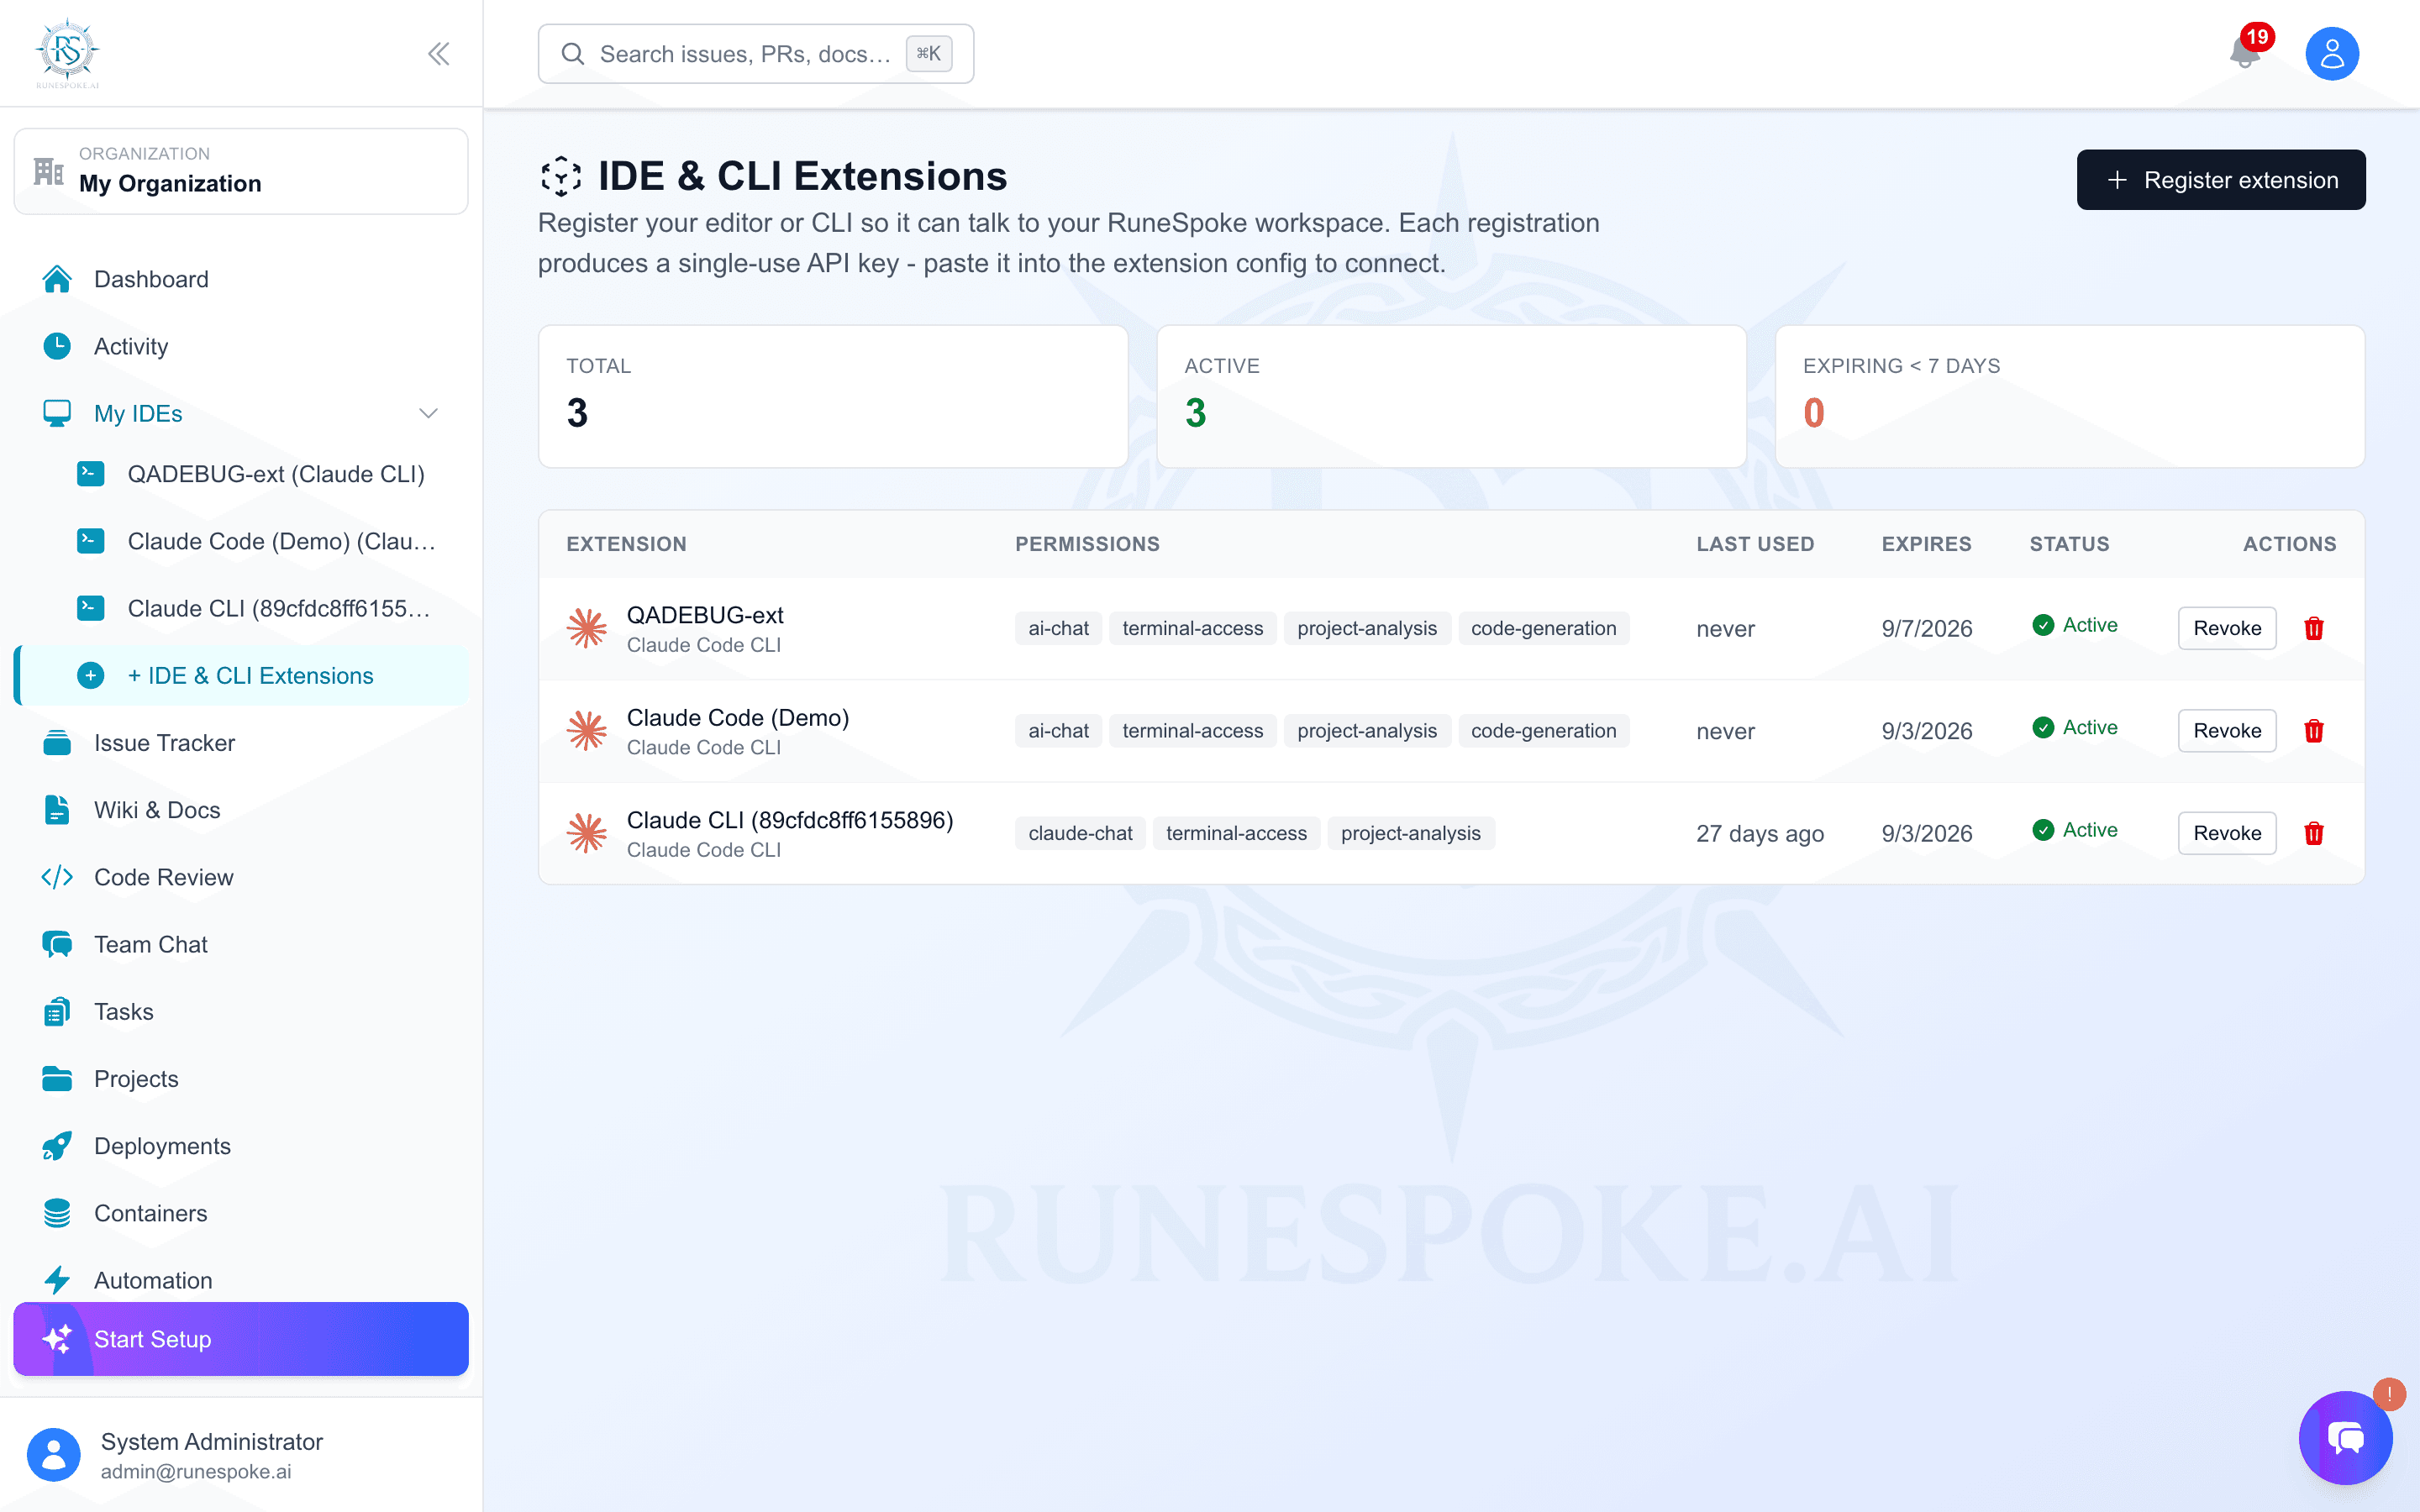Click the Issue Tracker icon
Image resolution: width=2420 pixels, height=1512 pixels.
pos(57,743)
